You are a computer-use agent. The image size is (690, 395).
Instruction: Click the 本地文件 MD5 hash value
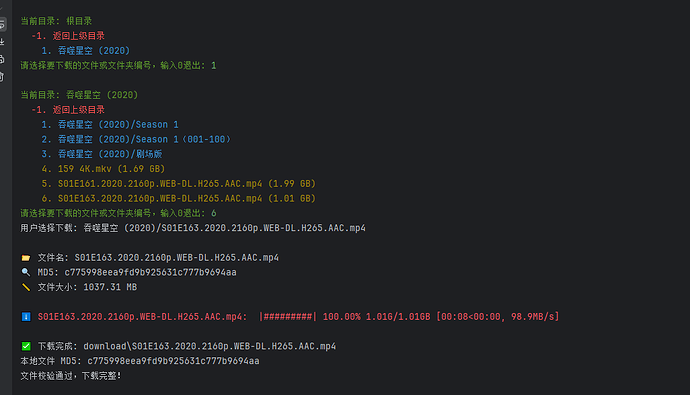click(173, 361)
